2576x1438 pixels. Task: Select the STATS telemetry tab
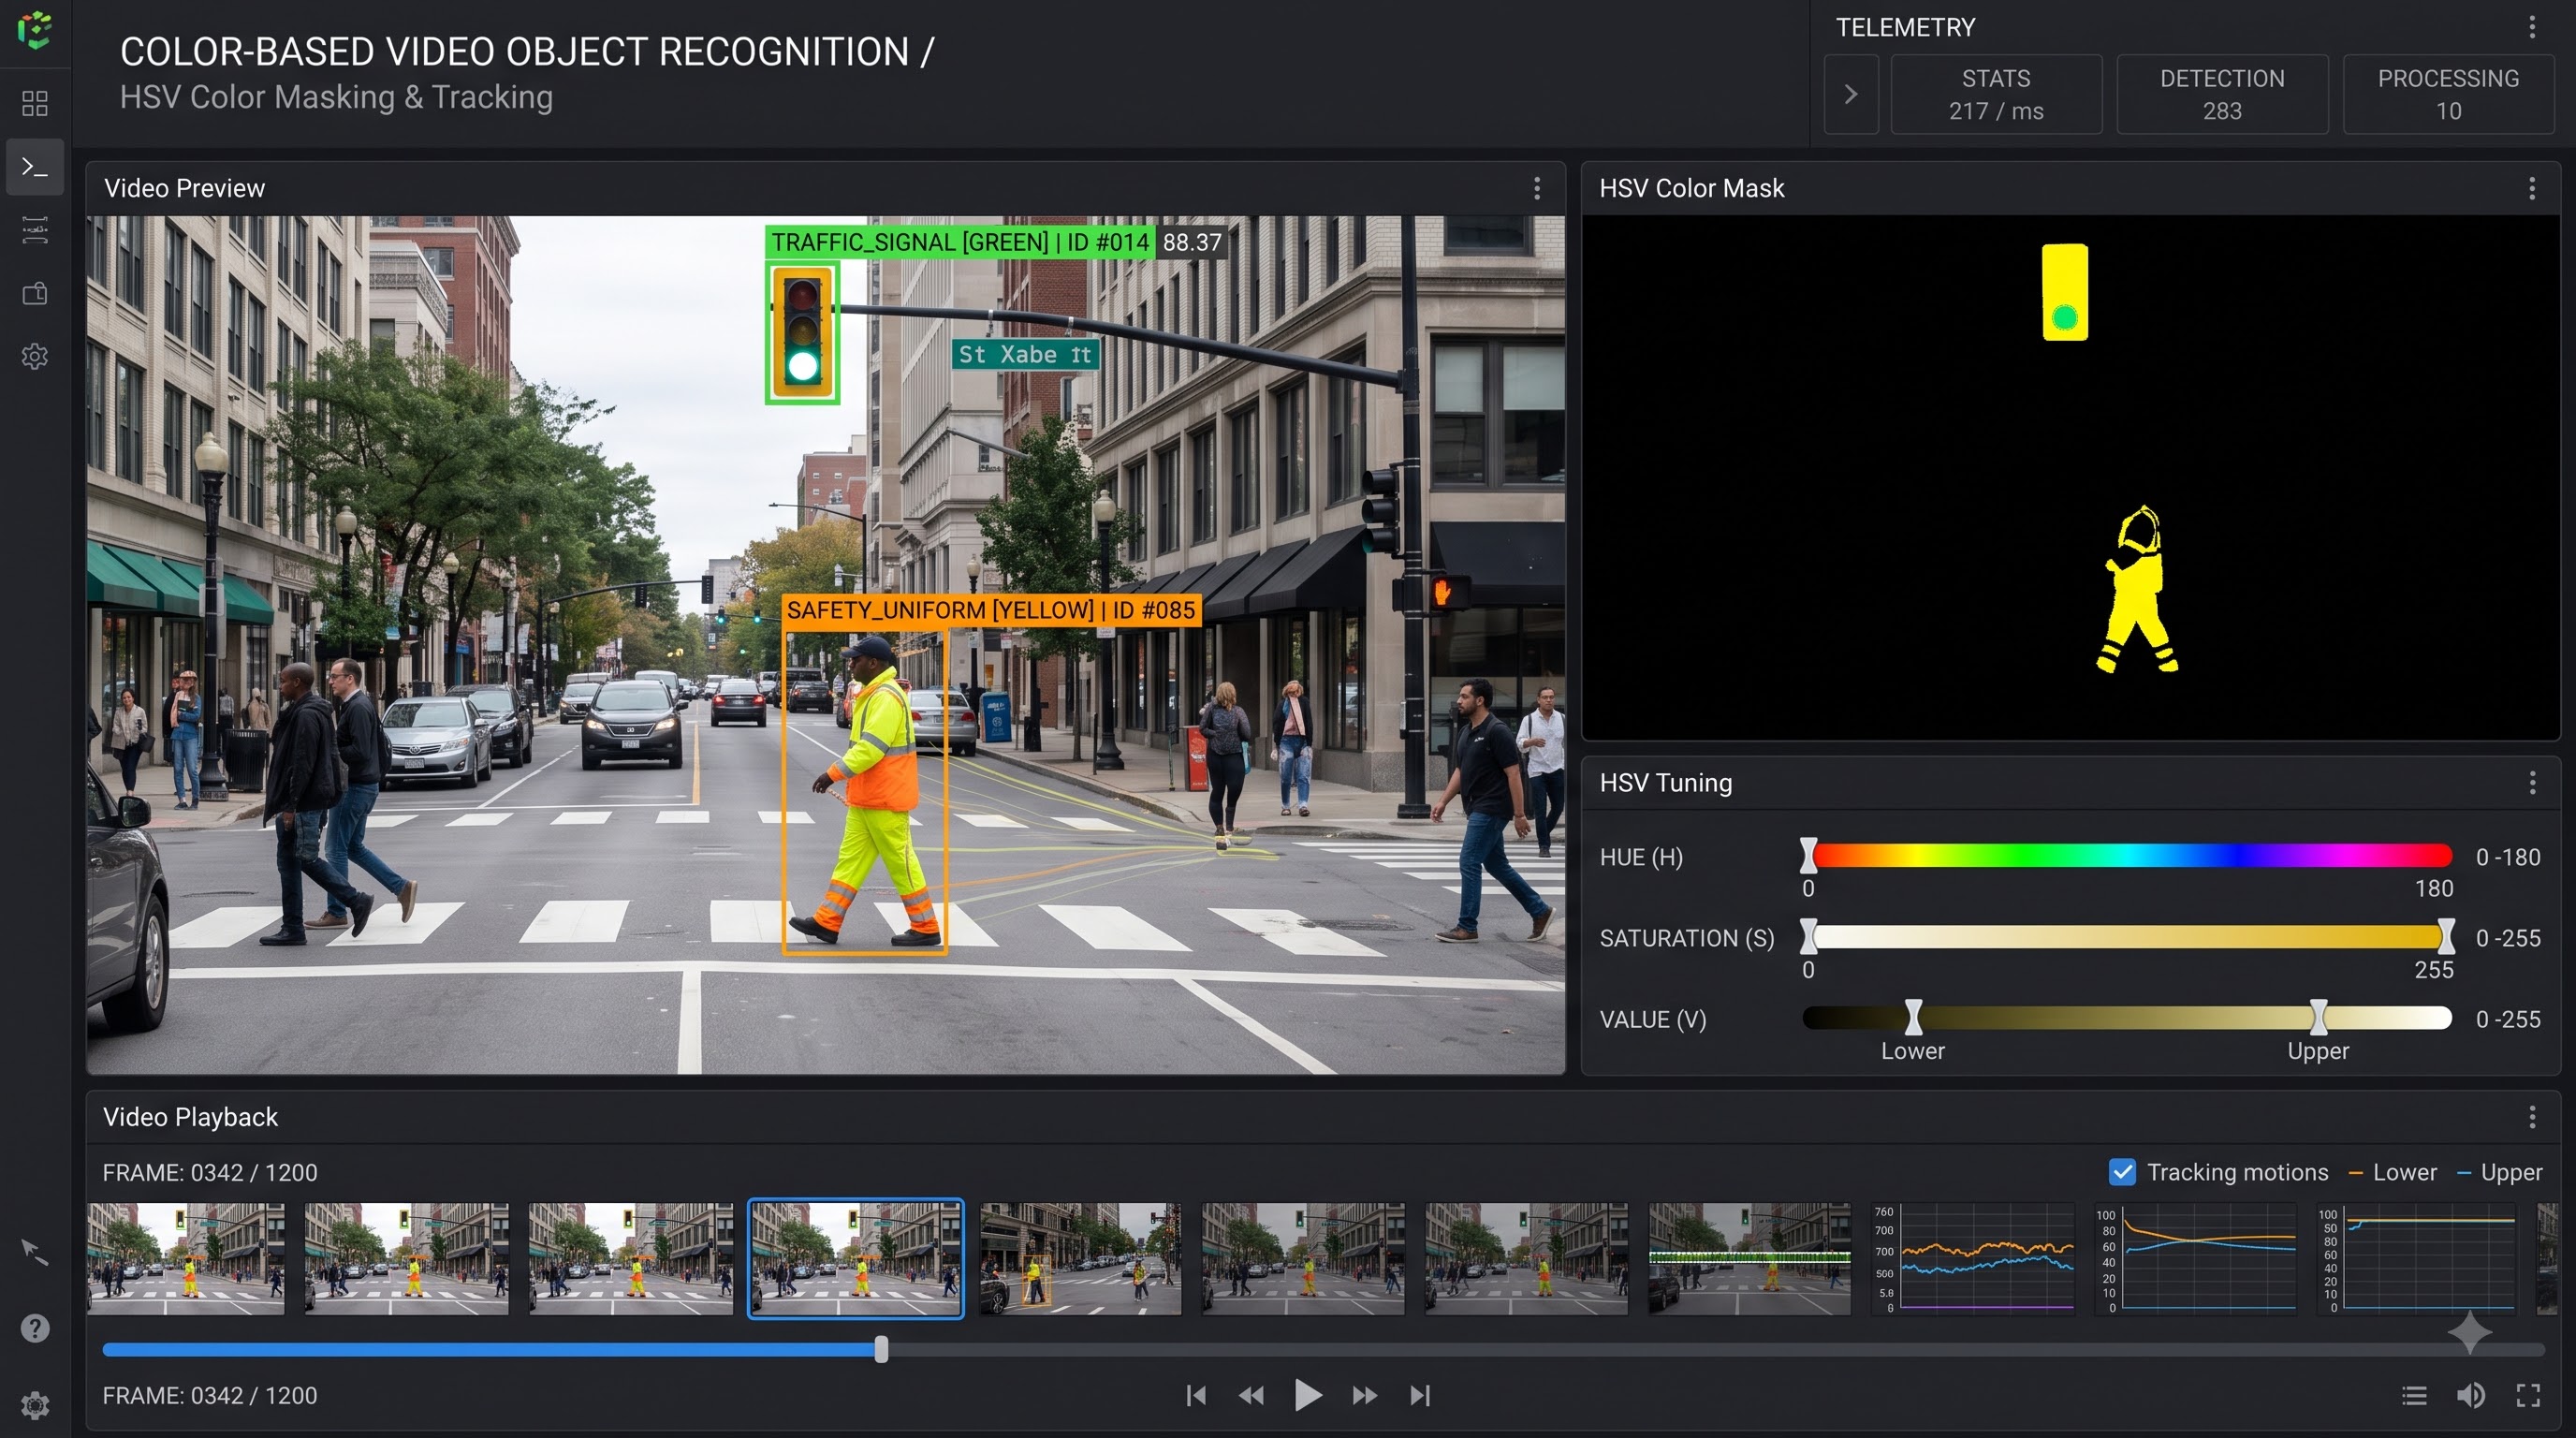(1996, 94)
